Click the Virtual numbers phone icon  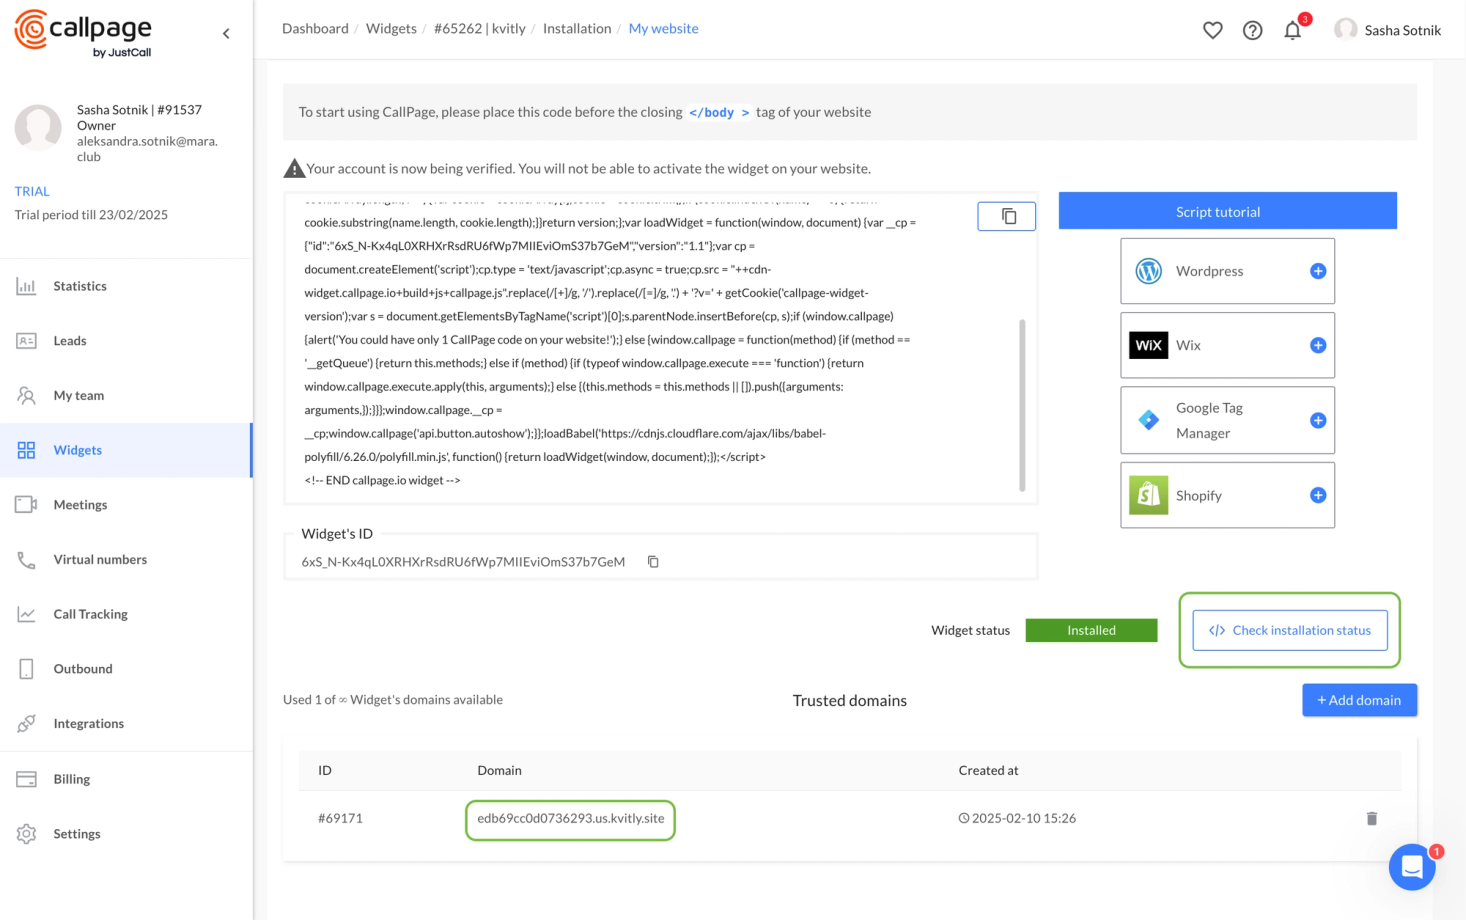27,560
